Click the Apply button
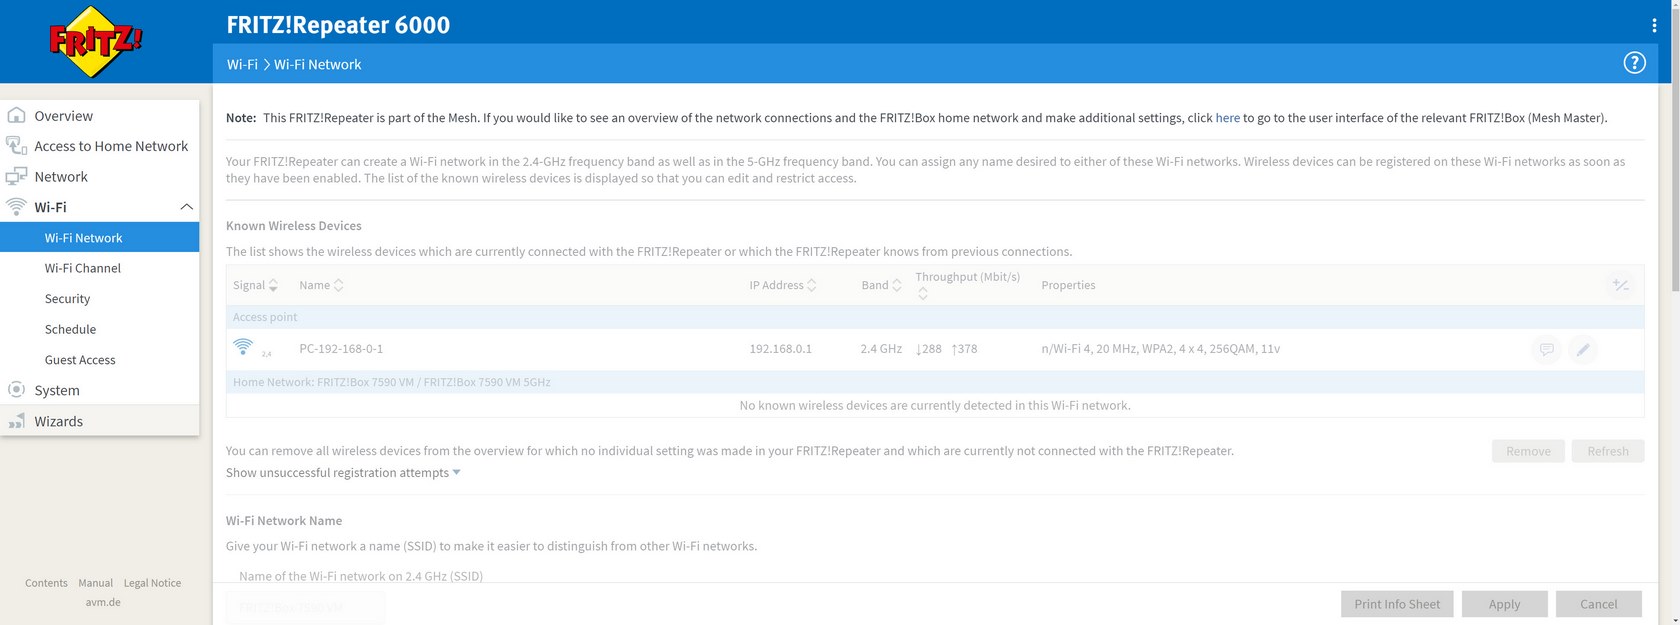This screenshot has height=625, width=1680. (1504, 604)
